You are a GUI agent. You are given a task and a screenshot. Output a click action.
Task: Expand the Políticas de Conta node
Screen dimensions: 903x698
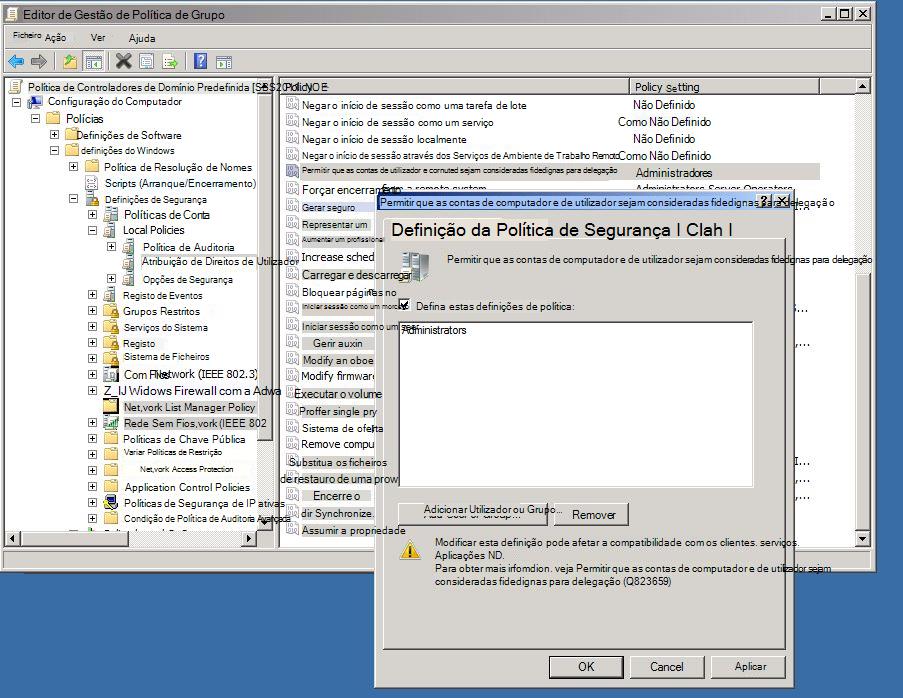coord(92,214)
